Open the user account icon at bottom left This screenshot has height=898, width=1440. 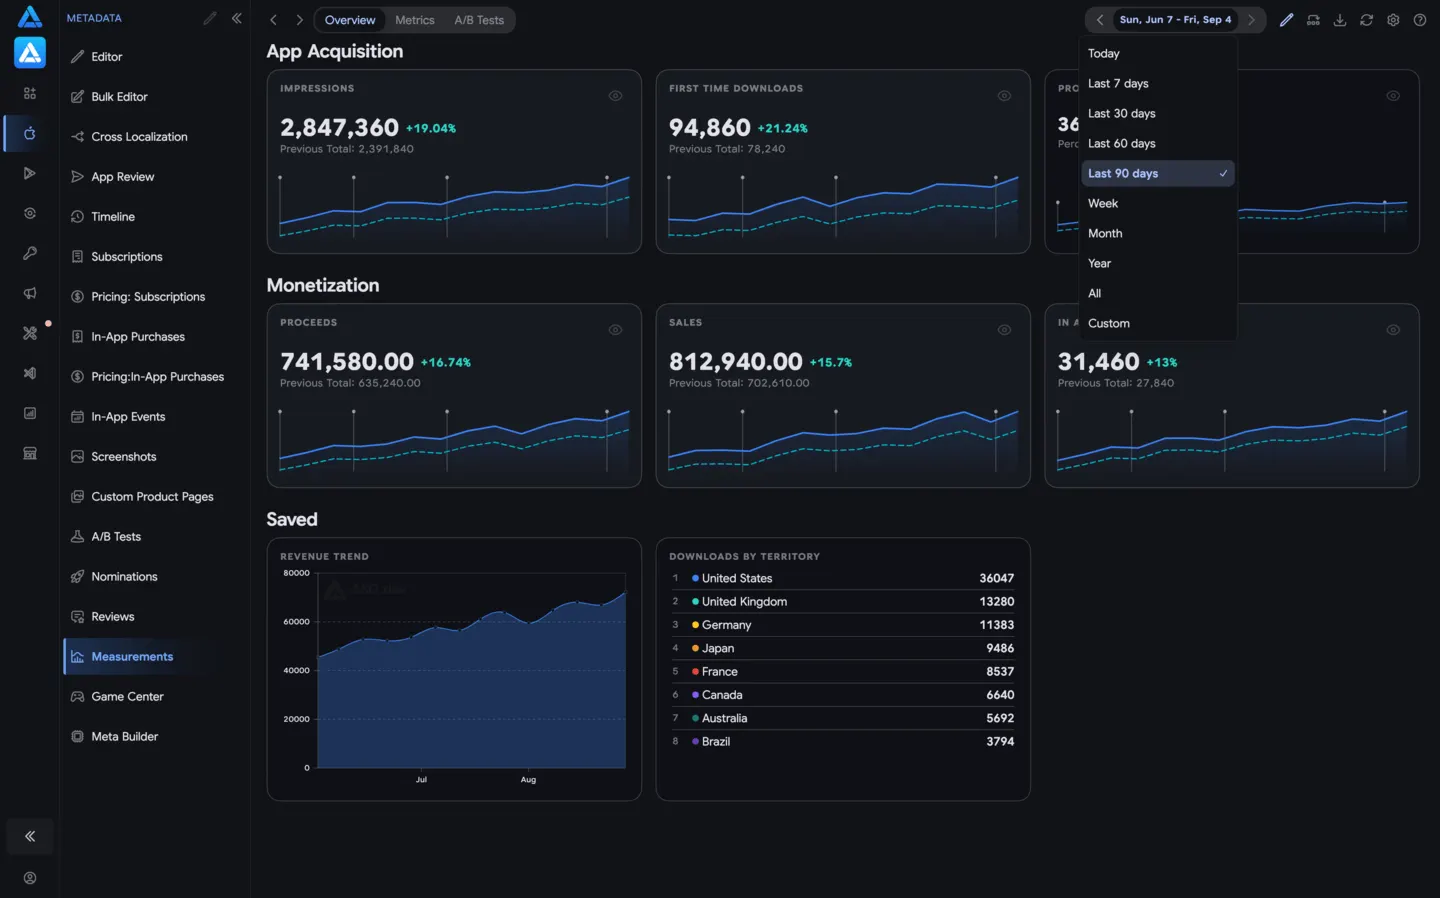[x=30, y=878]
